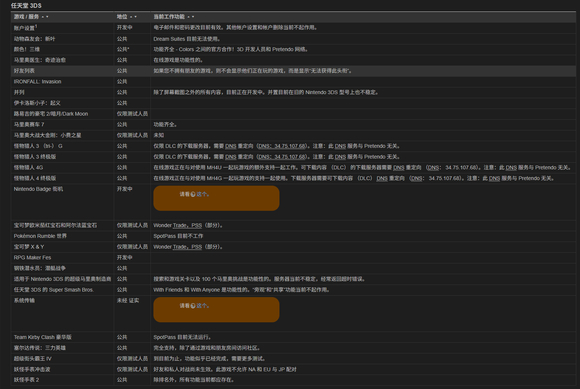This screenshot has width=580, height=389.
Task: Click DNS: 34.75.107.68 in 怪物猎人 3 (tri-) G row
Action: [283, 146]
